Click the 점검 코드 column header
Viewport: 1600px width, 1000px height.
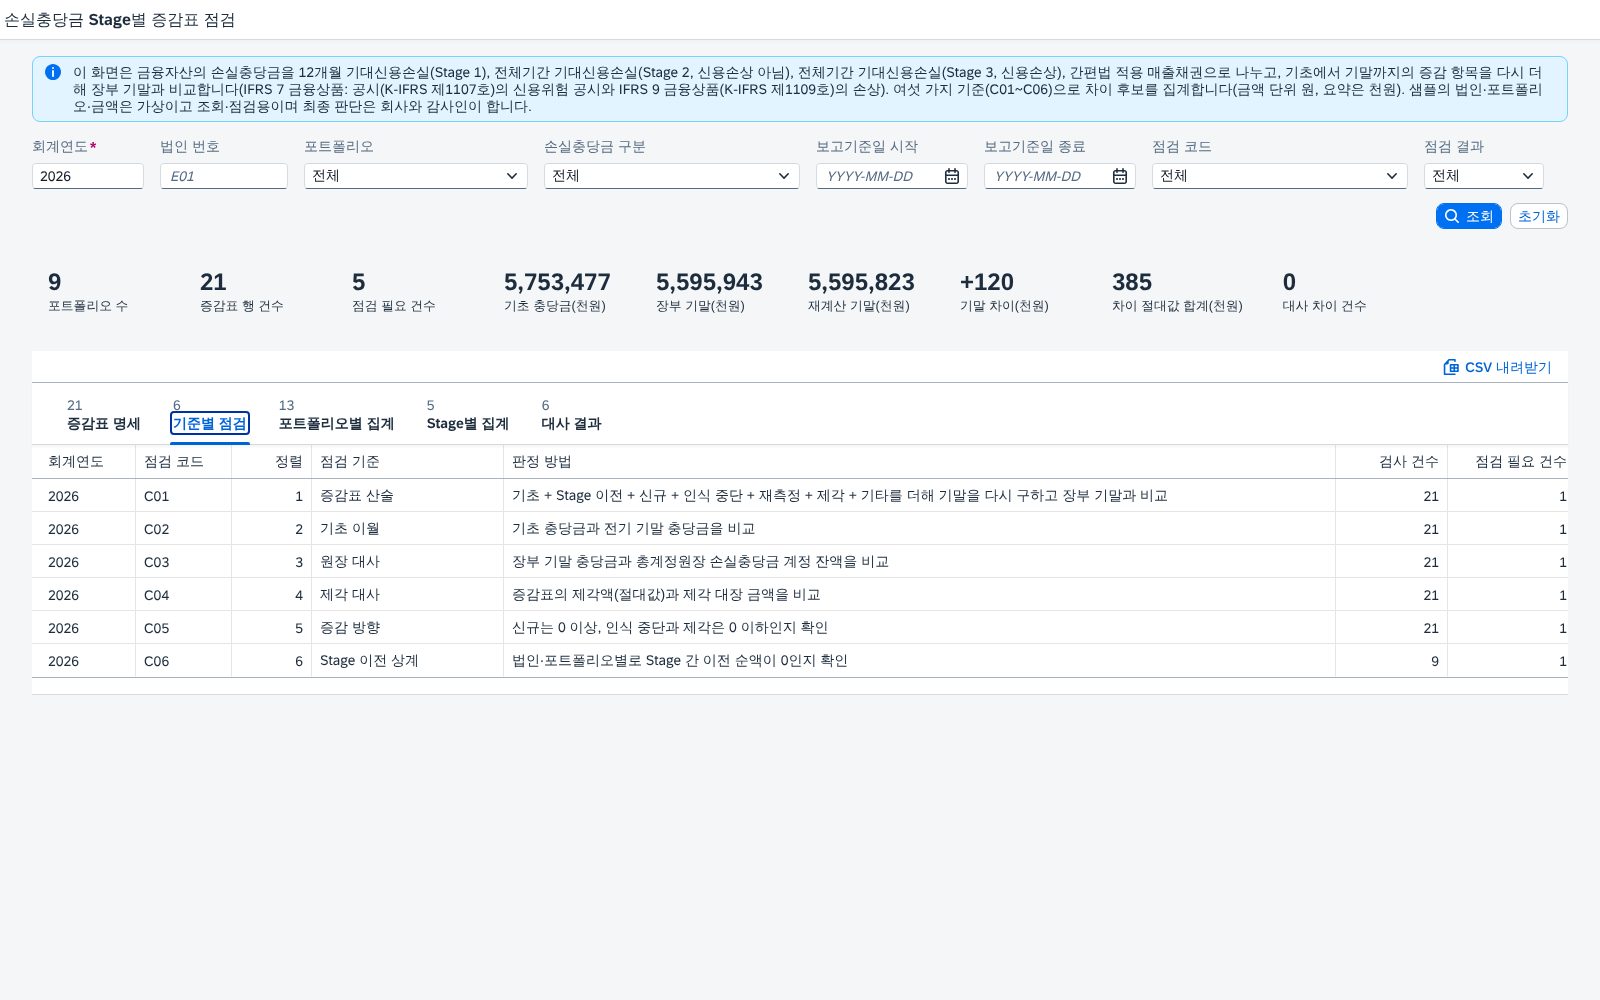pos(183,461)
